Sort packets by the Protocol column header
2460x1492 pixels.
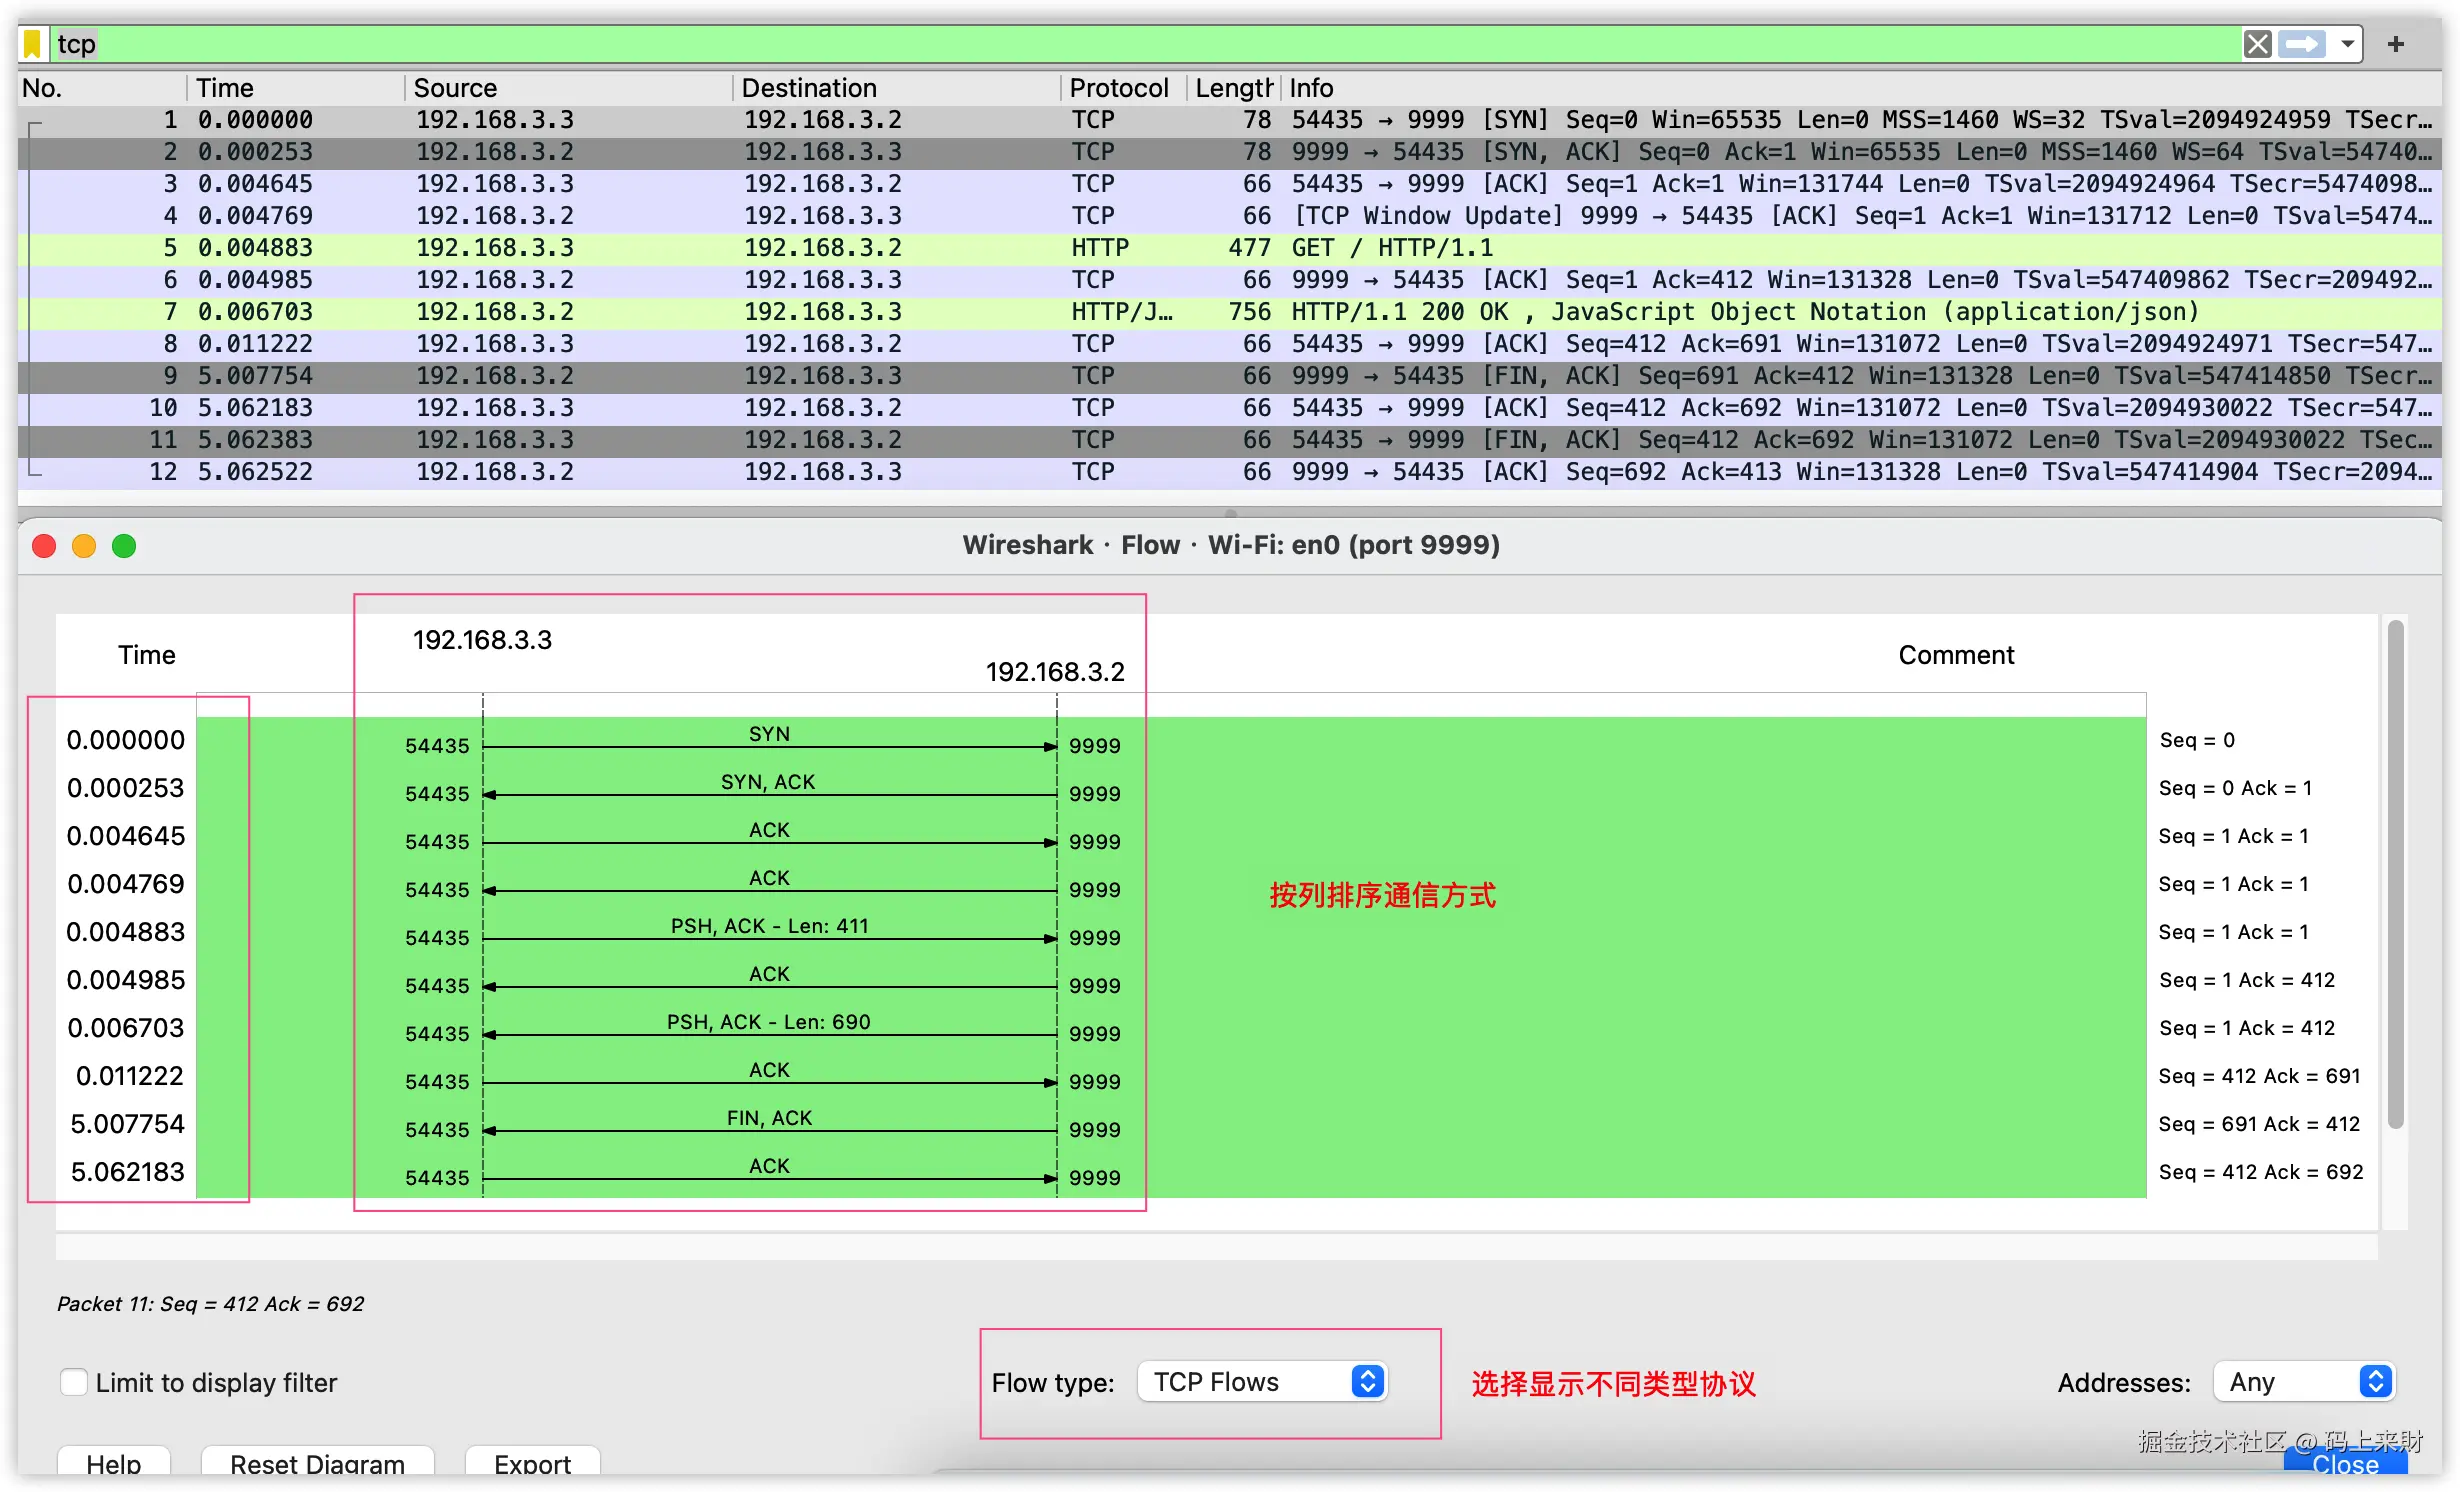pos(1118,87)
